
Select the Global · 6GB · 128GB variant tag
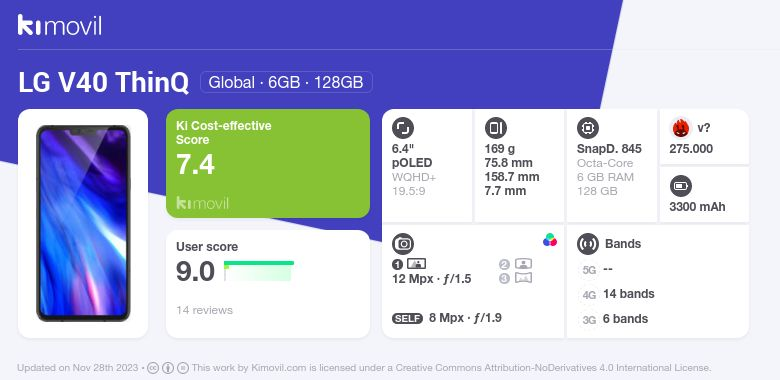click(286, 82)
